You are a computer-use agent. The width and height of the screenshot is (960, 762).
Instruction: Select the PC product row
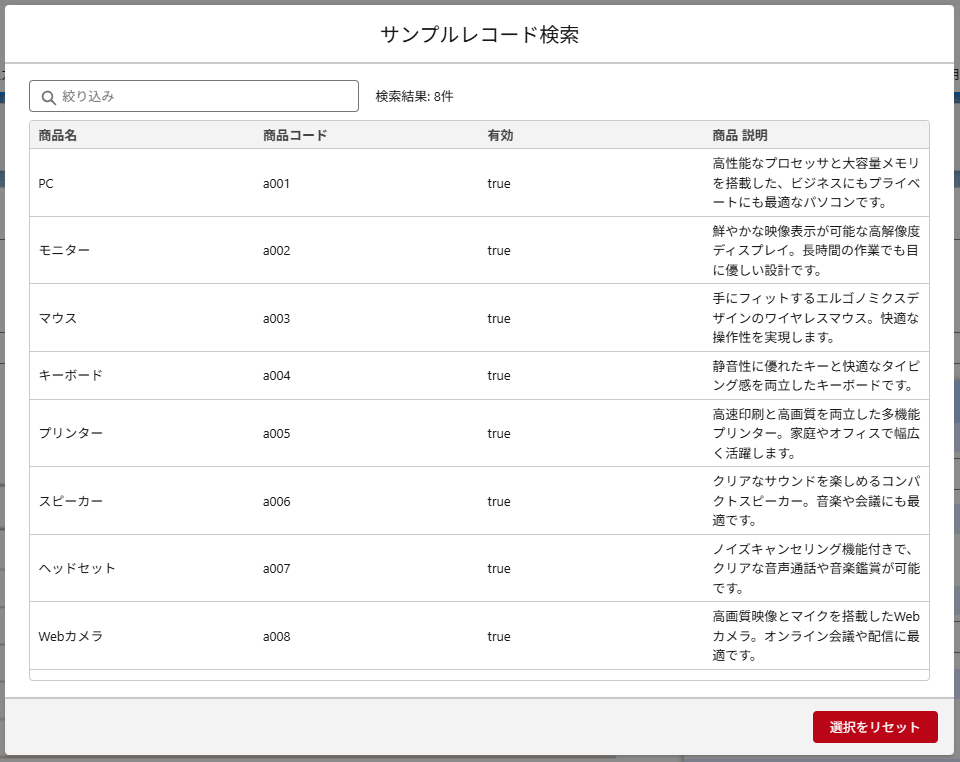click(46, 183)
